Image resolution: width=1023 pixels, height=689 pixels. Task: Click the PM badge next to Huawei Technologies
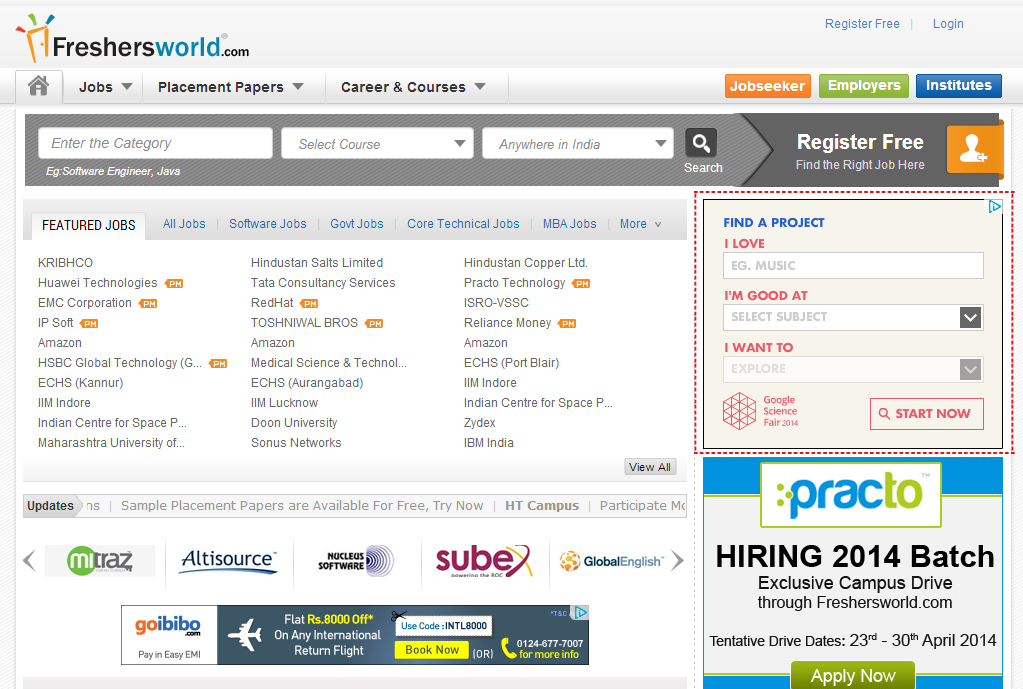tap(174, 284)
